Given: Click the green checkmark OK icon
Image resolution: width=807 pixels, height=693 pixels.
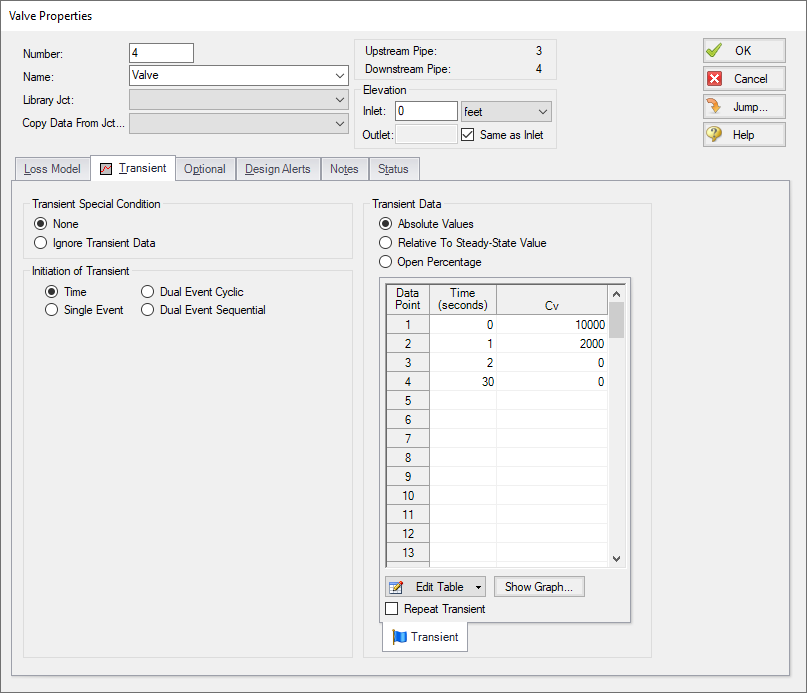Looking at the screenshot, I should point(716,50).
